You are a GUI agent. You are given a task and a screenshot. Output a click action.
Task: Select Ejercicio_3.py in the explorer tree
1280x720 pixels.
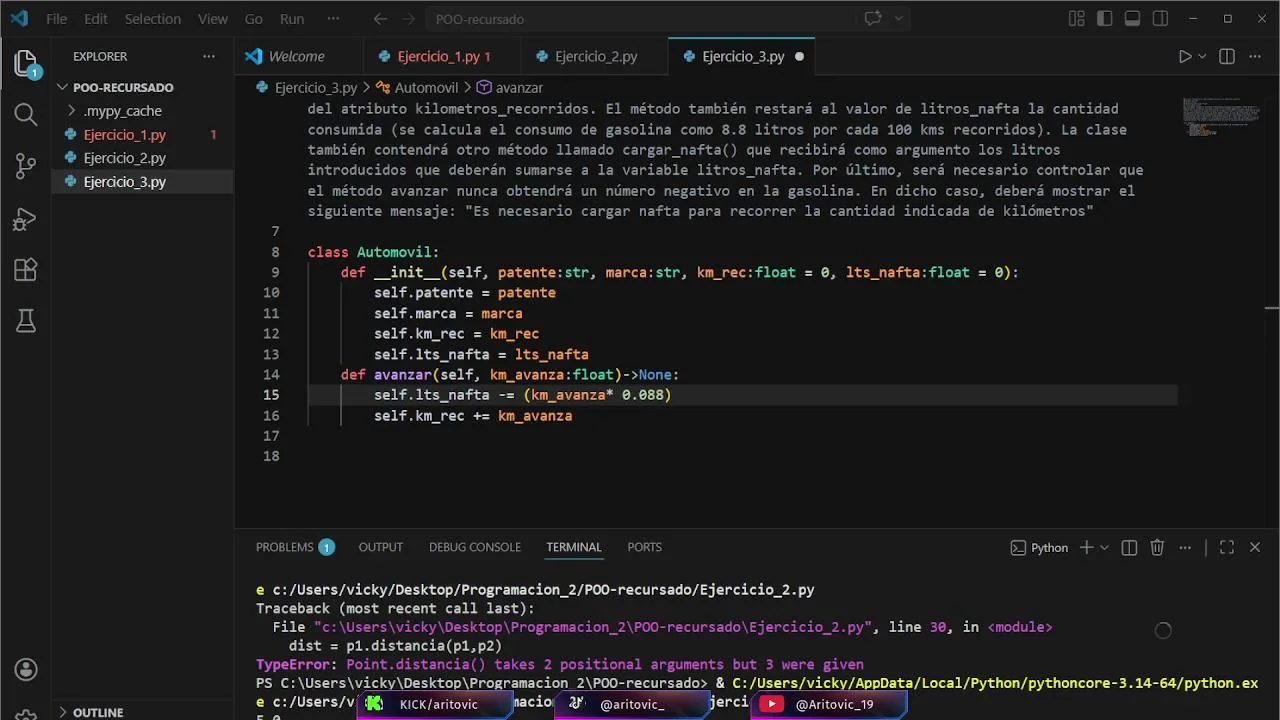[x=142, y=182]
